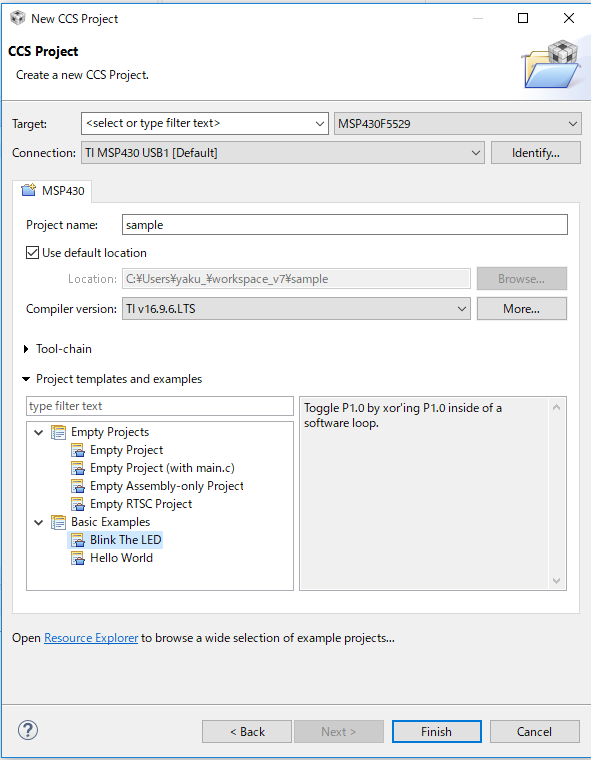
Task: Select the Hello World example icon
Action: click(78, 558)
